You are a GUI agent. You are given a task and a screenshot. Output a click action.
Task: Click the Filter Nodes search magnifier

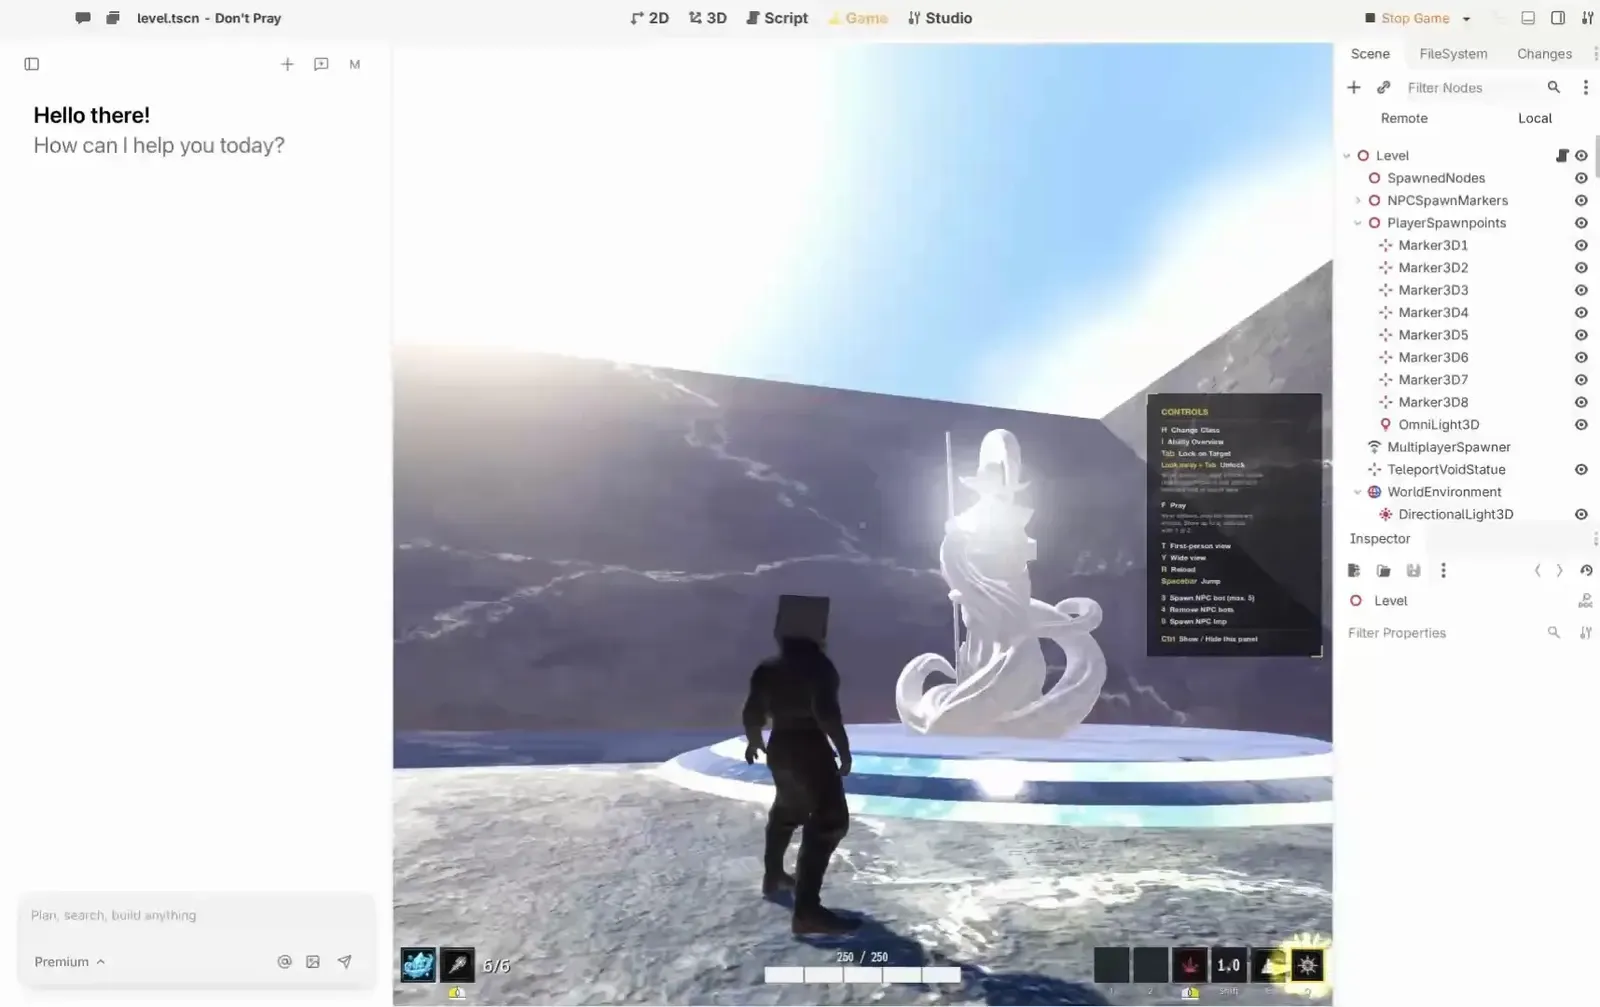pyautogui.click(x=1554, y=87)
